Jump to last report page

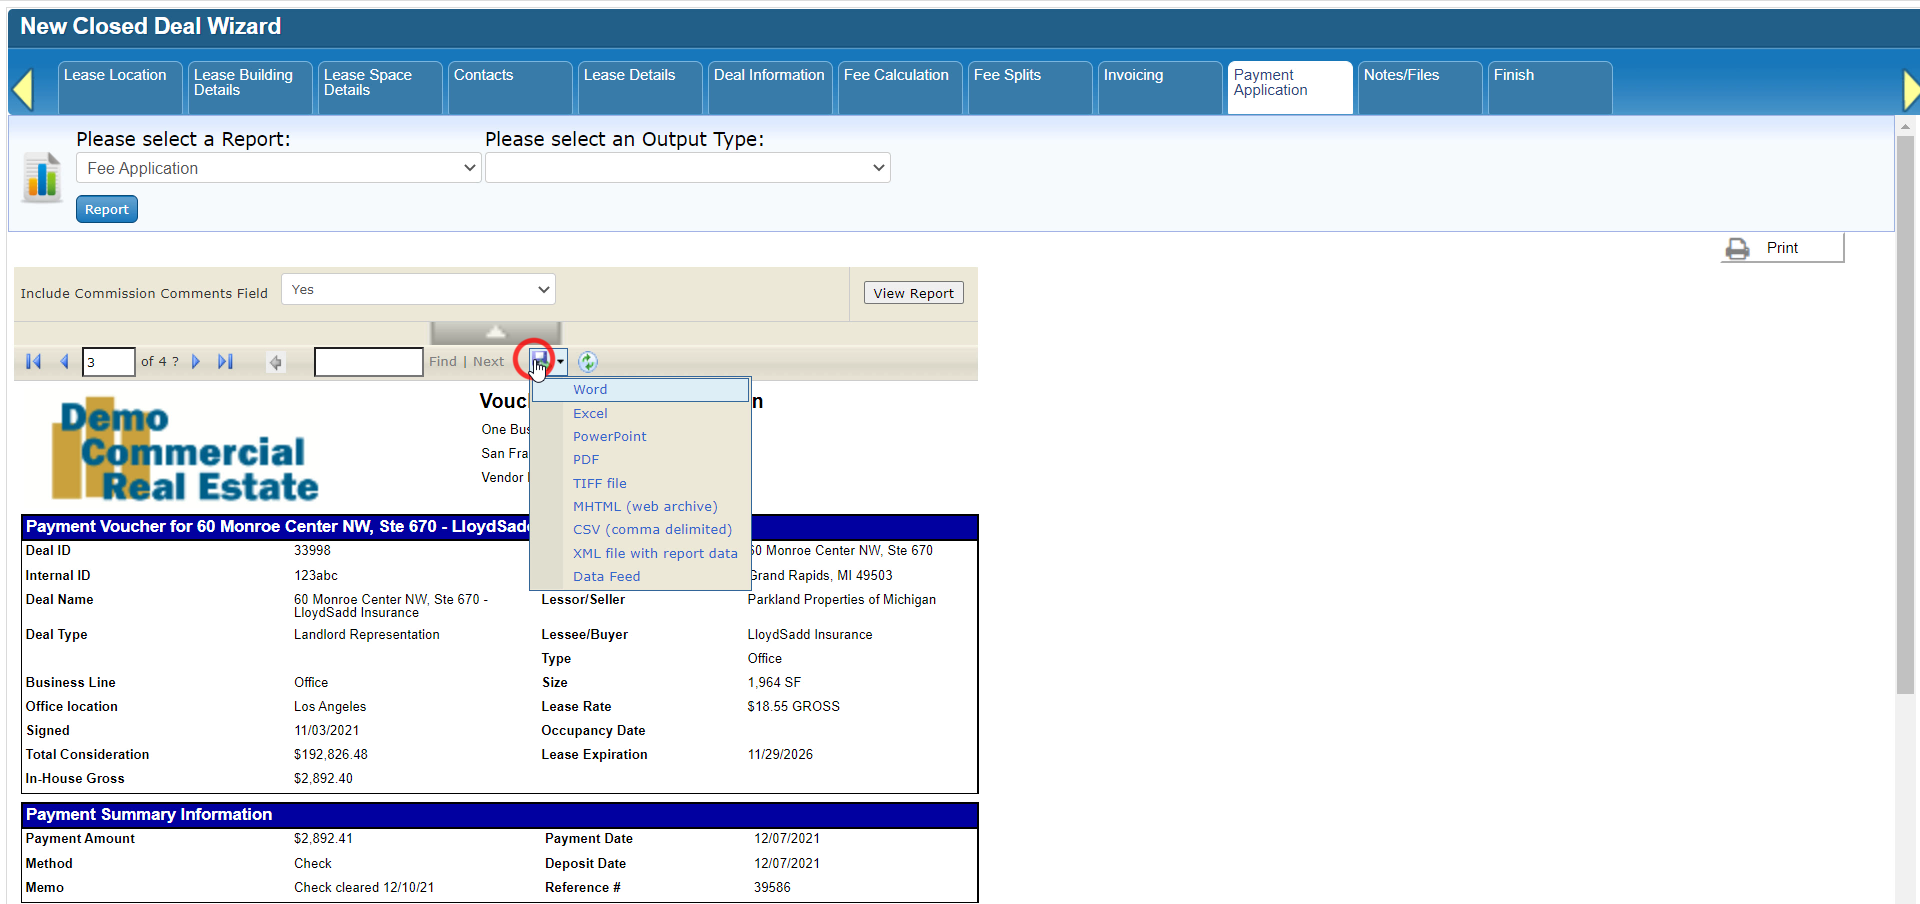[226, 362]
